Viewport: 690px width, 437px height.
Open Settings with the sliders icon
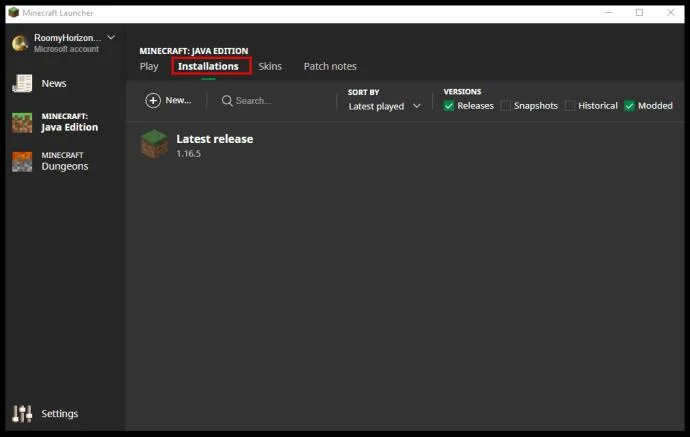(x=22, y=414)
